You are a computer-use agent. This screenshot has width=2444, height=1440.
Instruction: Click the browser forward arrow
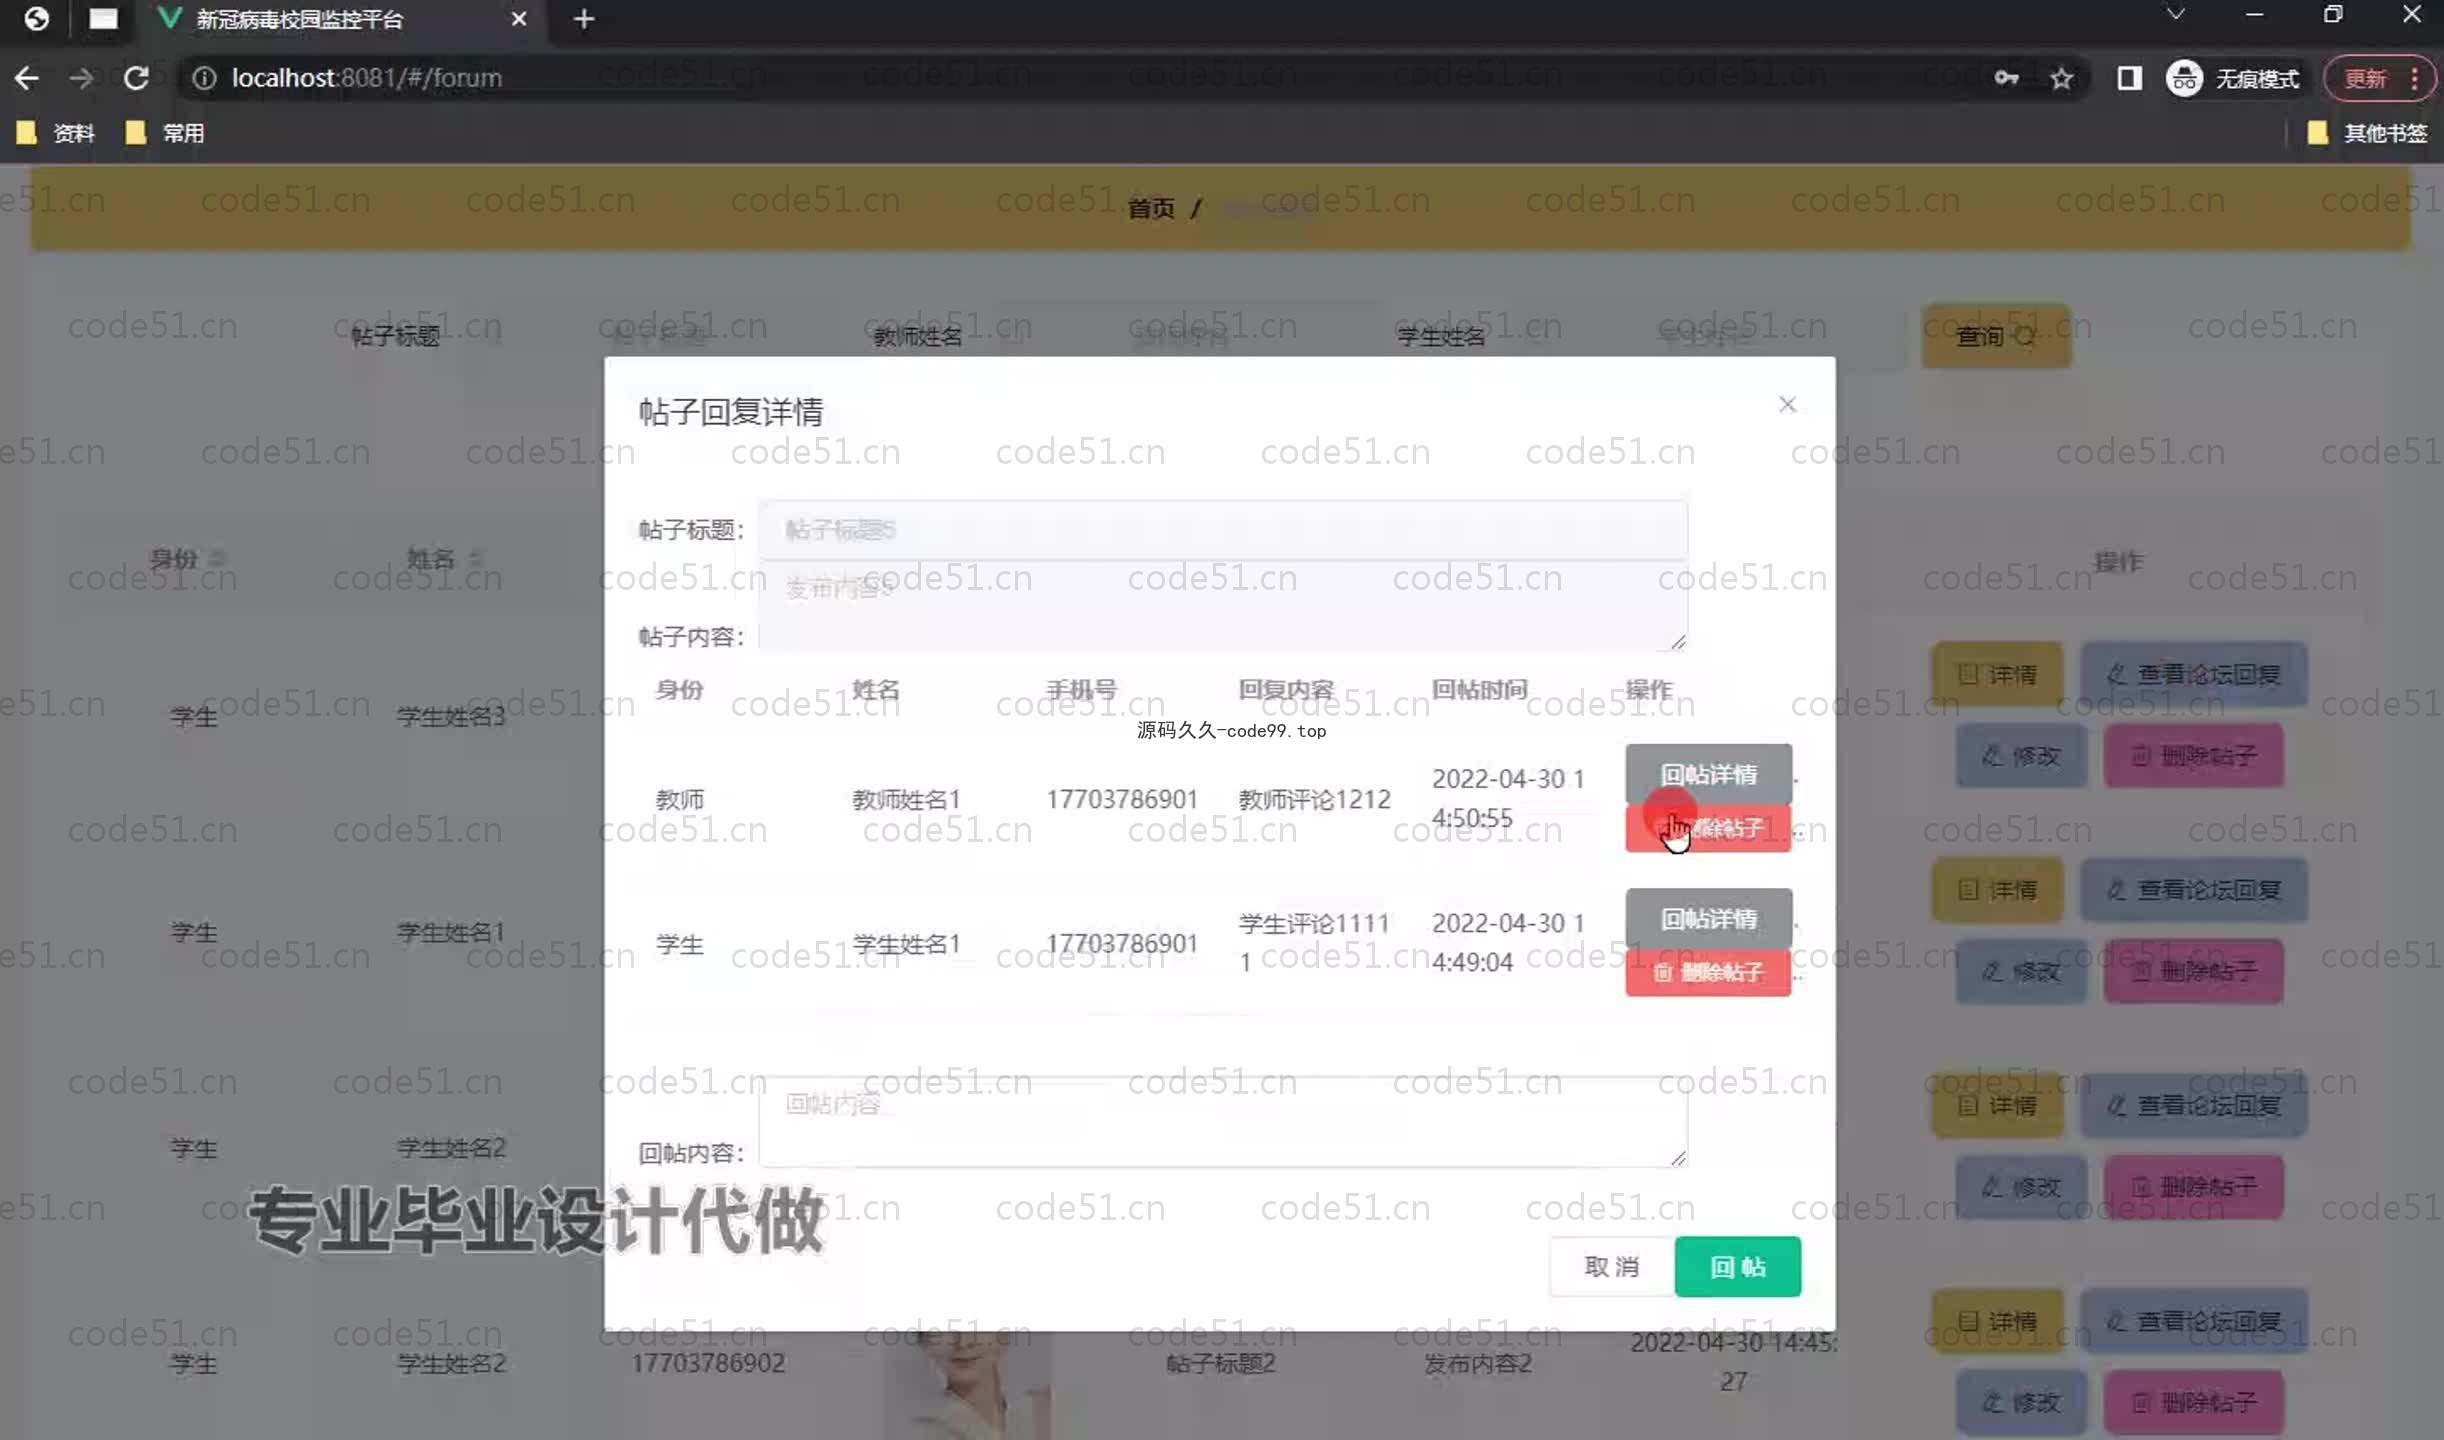[x=81, y=78]
